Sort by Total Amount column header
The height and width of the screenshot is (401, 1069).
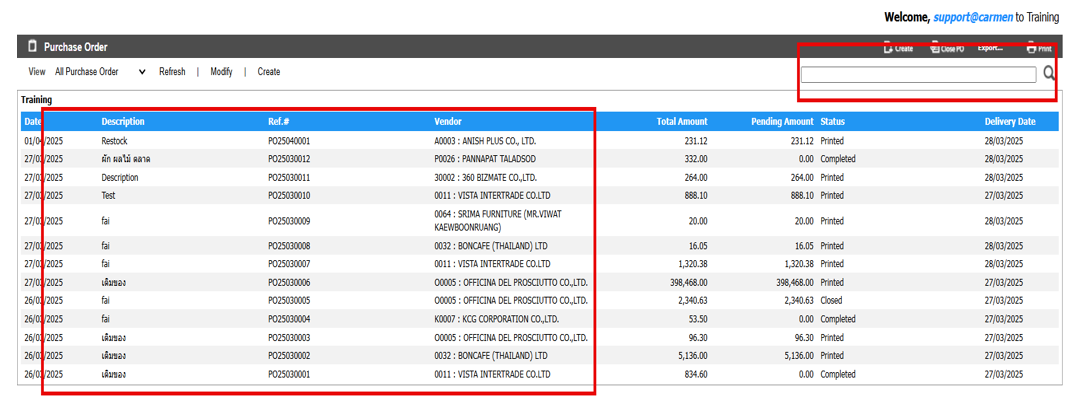pos(681,122)
